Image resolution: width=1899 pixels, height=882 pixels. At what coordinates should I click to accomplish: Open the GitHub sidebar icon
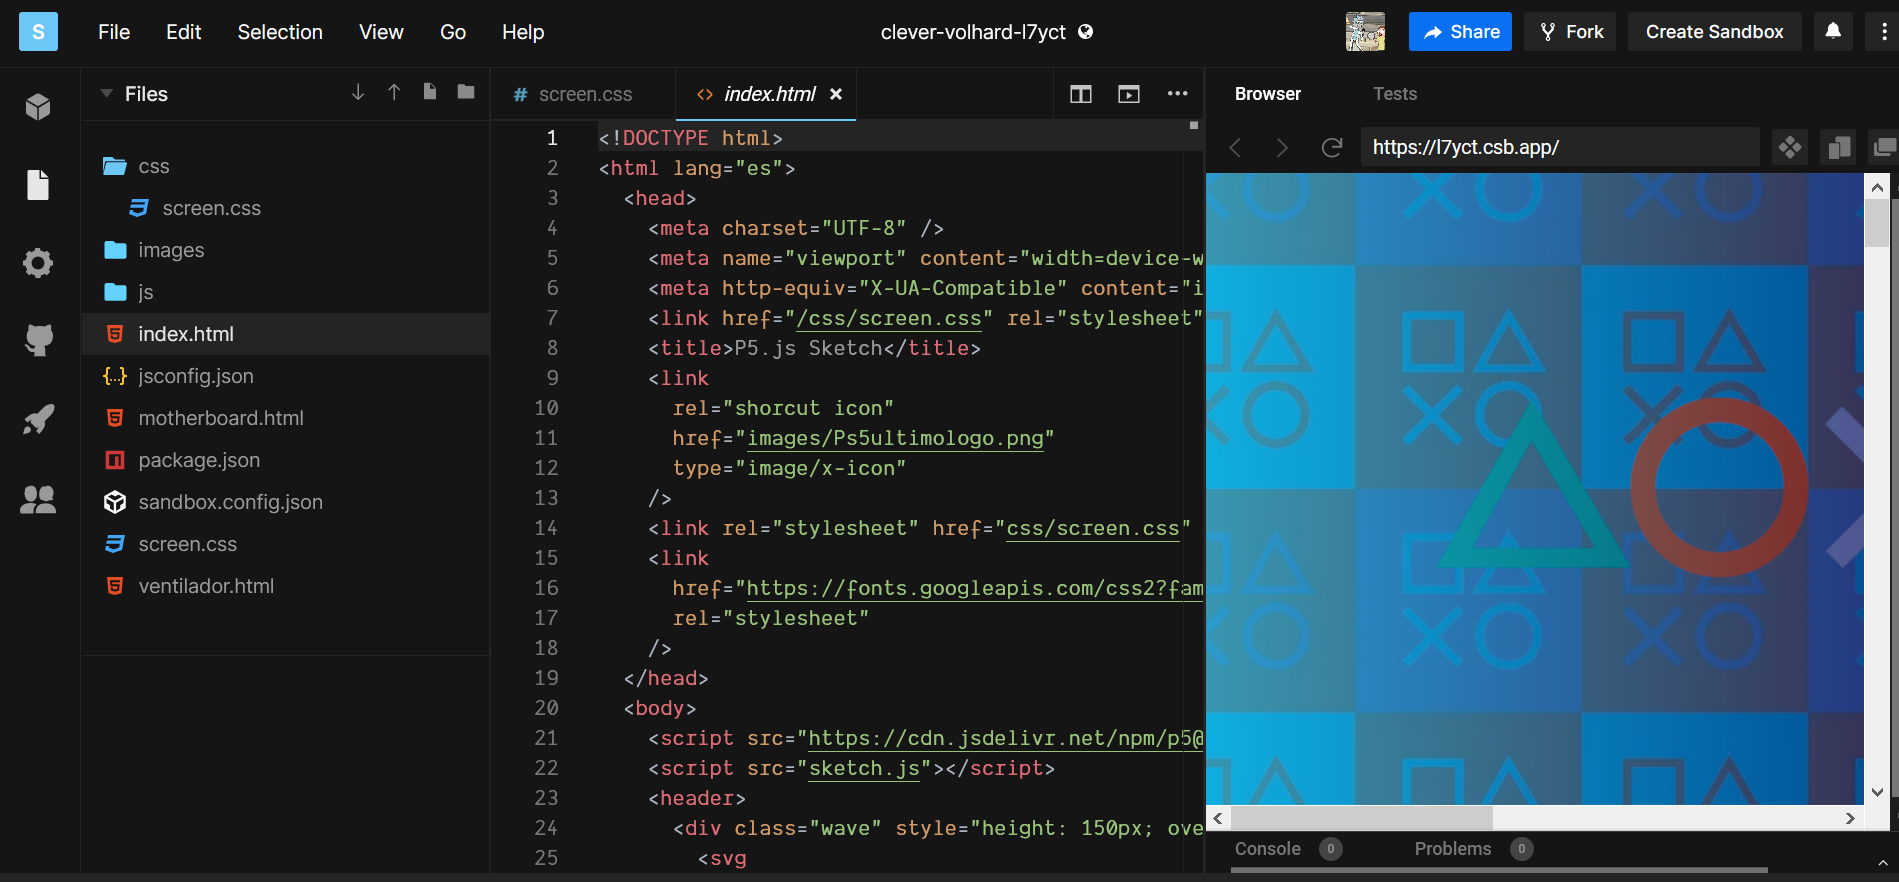38,340
